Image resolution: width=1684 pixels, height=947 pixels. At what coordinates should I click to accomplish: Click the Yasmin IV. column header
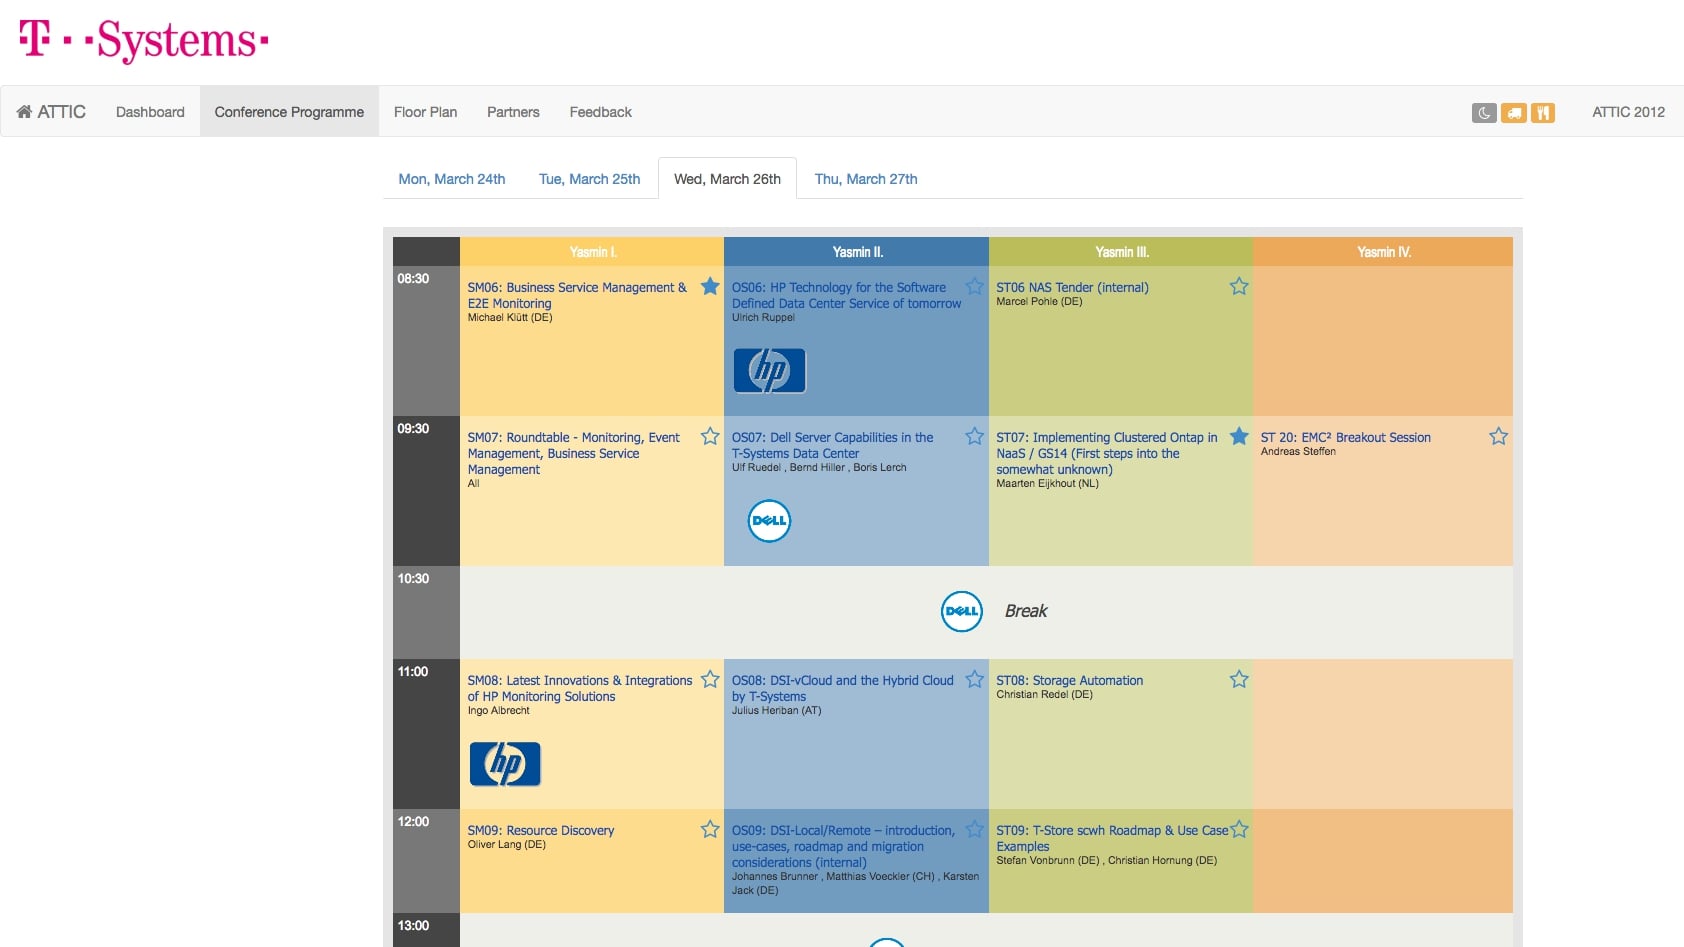coord(1383,252)
